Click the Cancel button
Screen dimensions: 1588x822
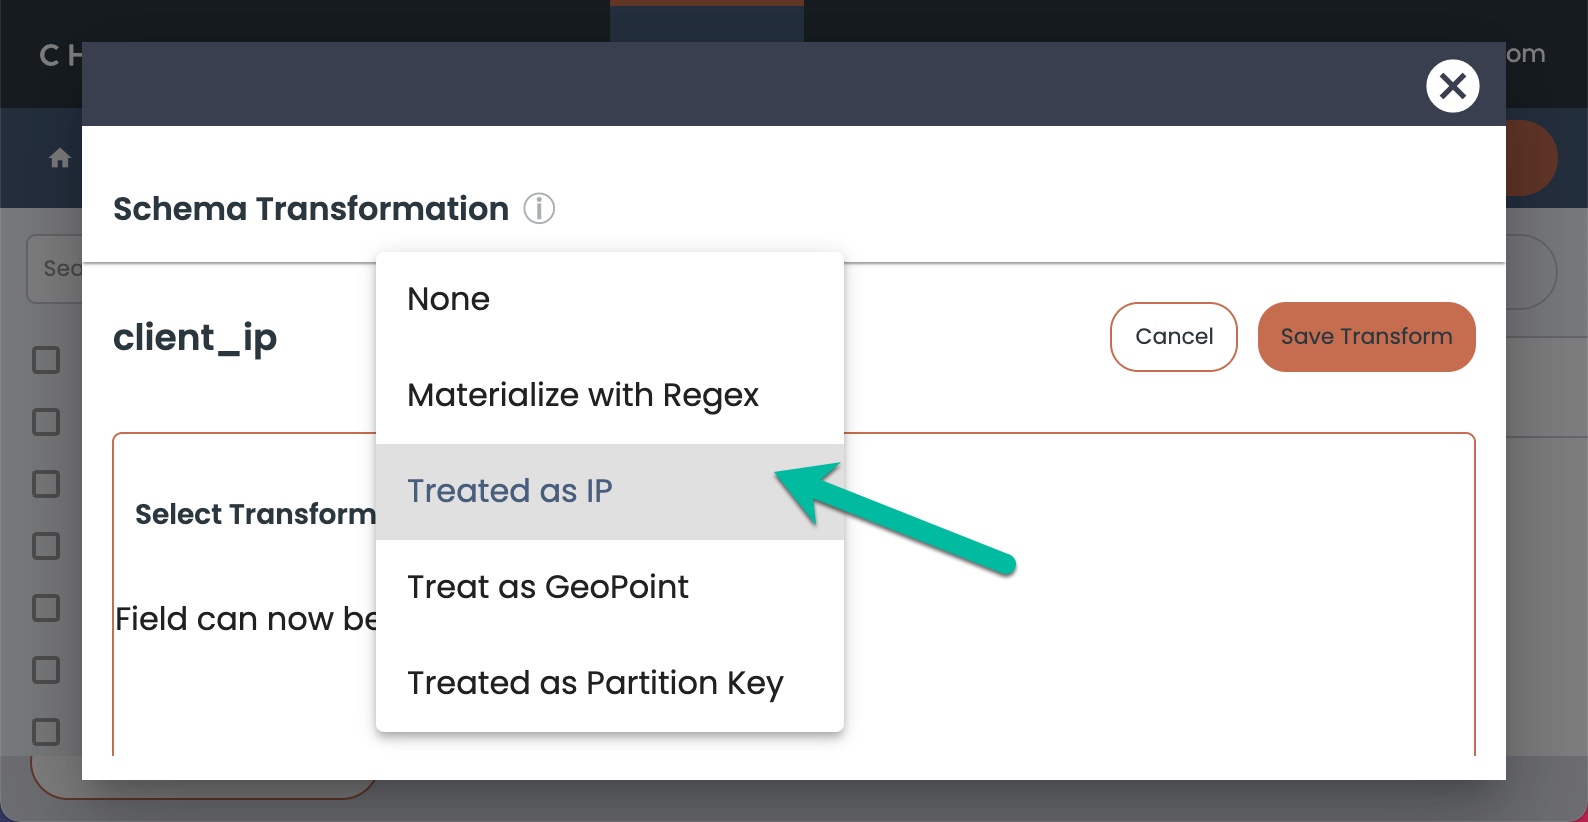[1173, 337]
